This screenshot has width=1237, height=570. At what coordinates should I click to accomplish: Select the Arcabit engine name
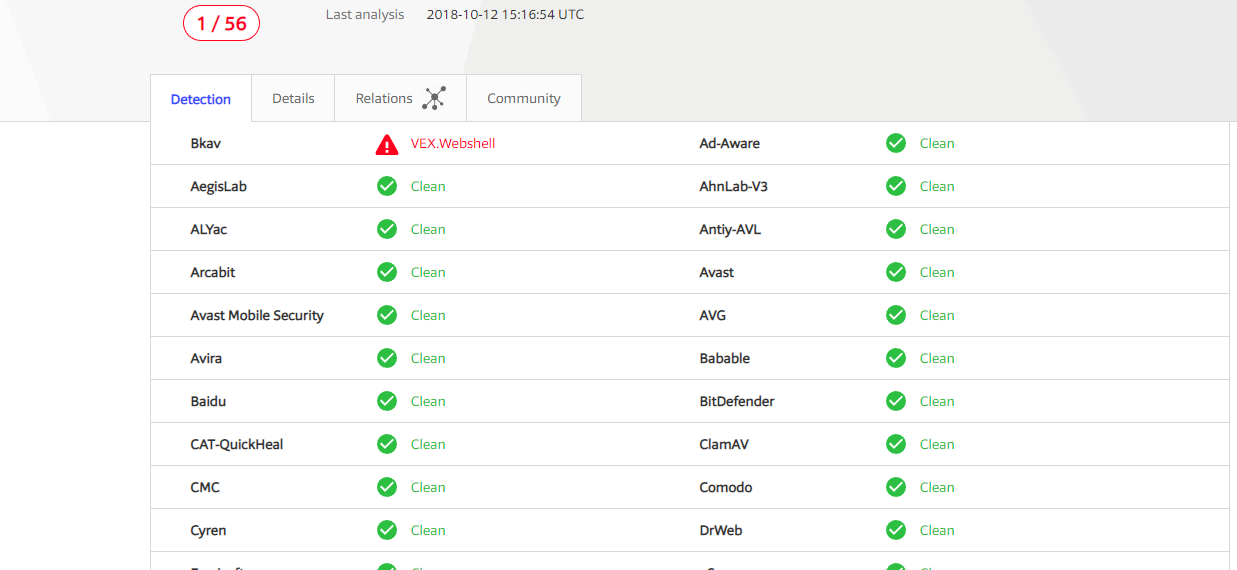(x=213, y=272)
